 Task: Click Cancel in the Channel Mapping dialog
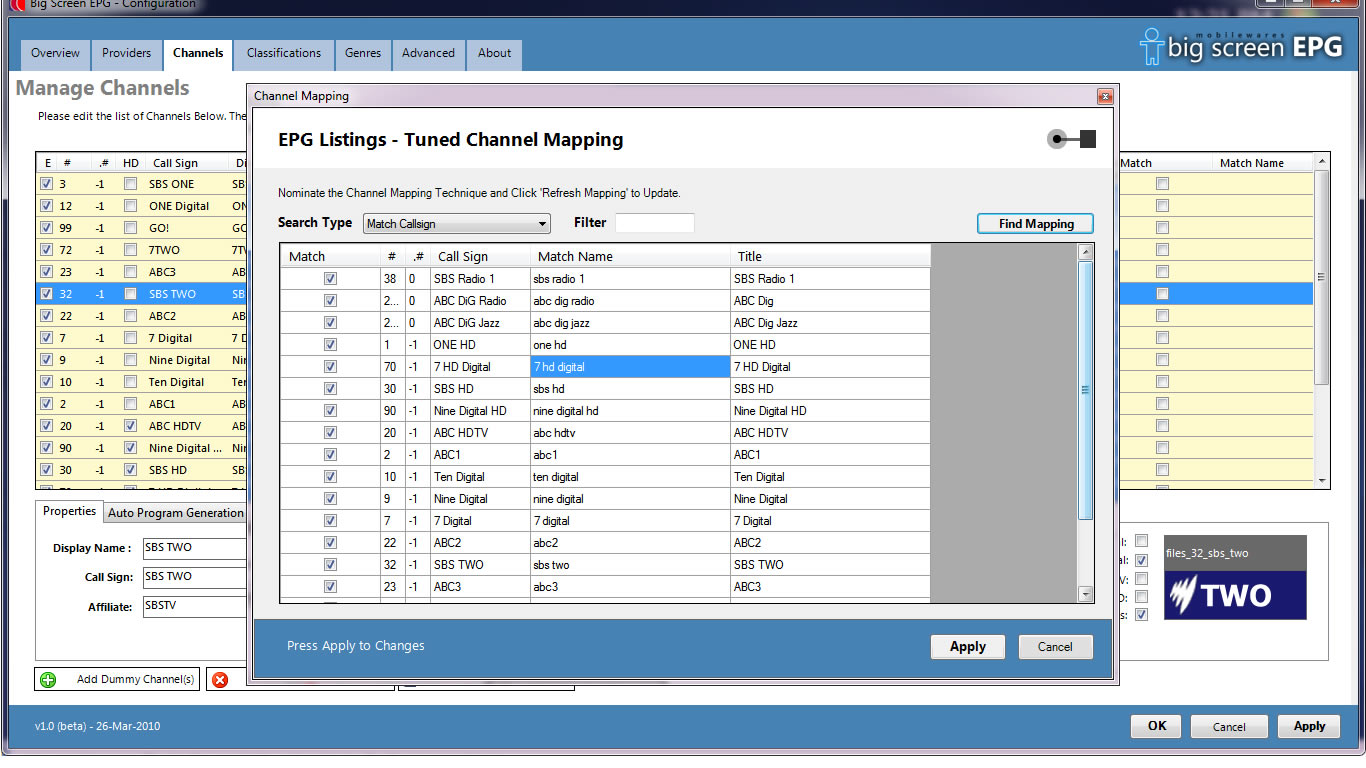[x=1055, y=647]
